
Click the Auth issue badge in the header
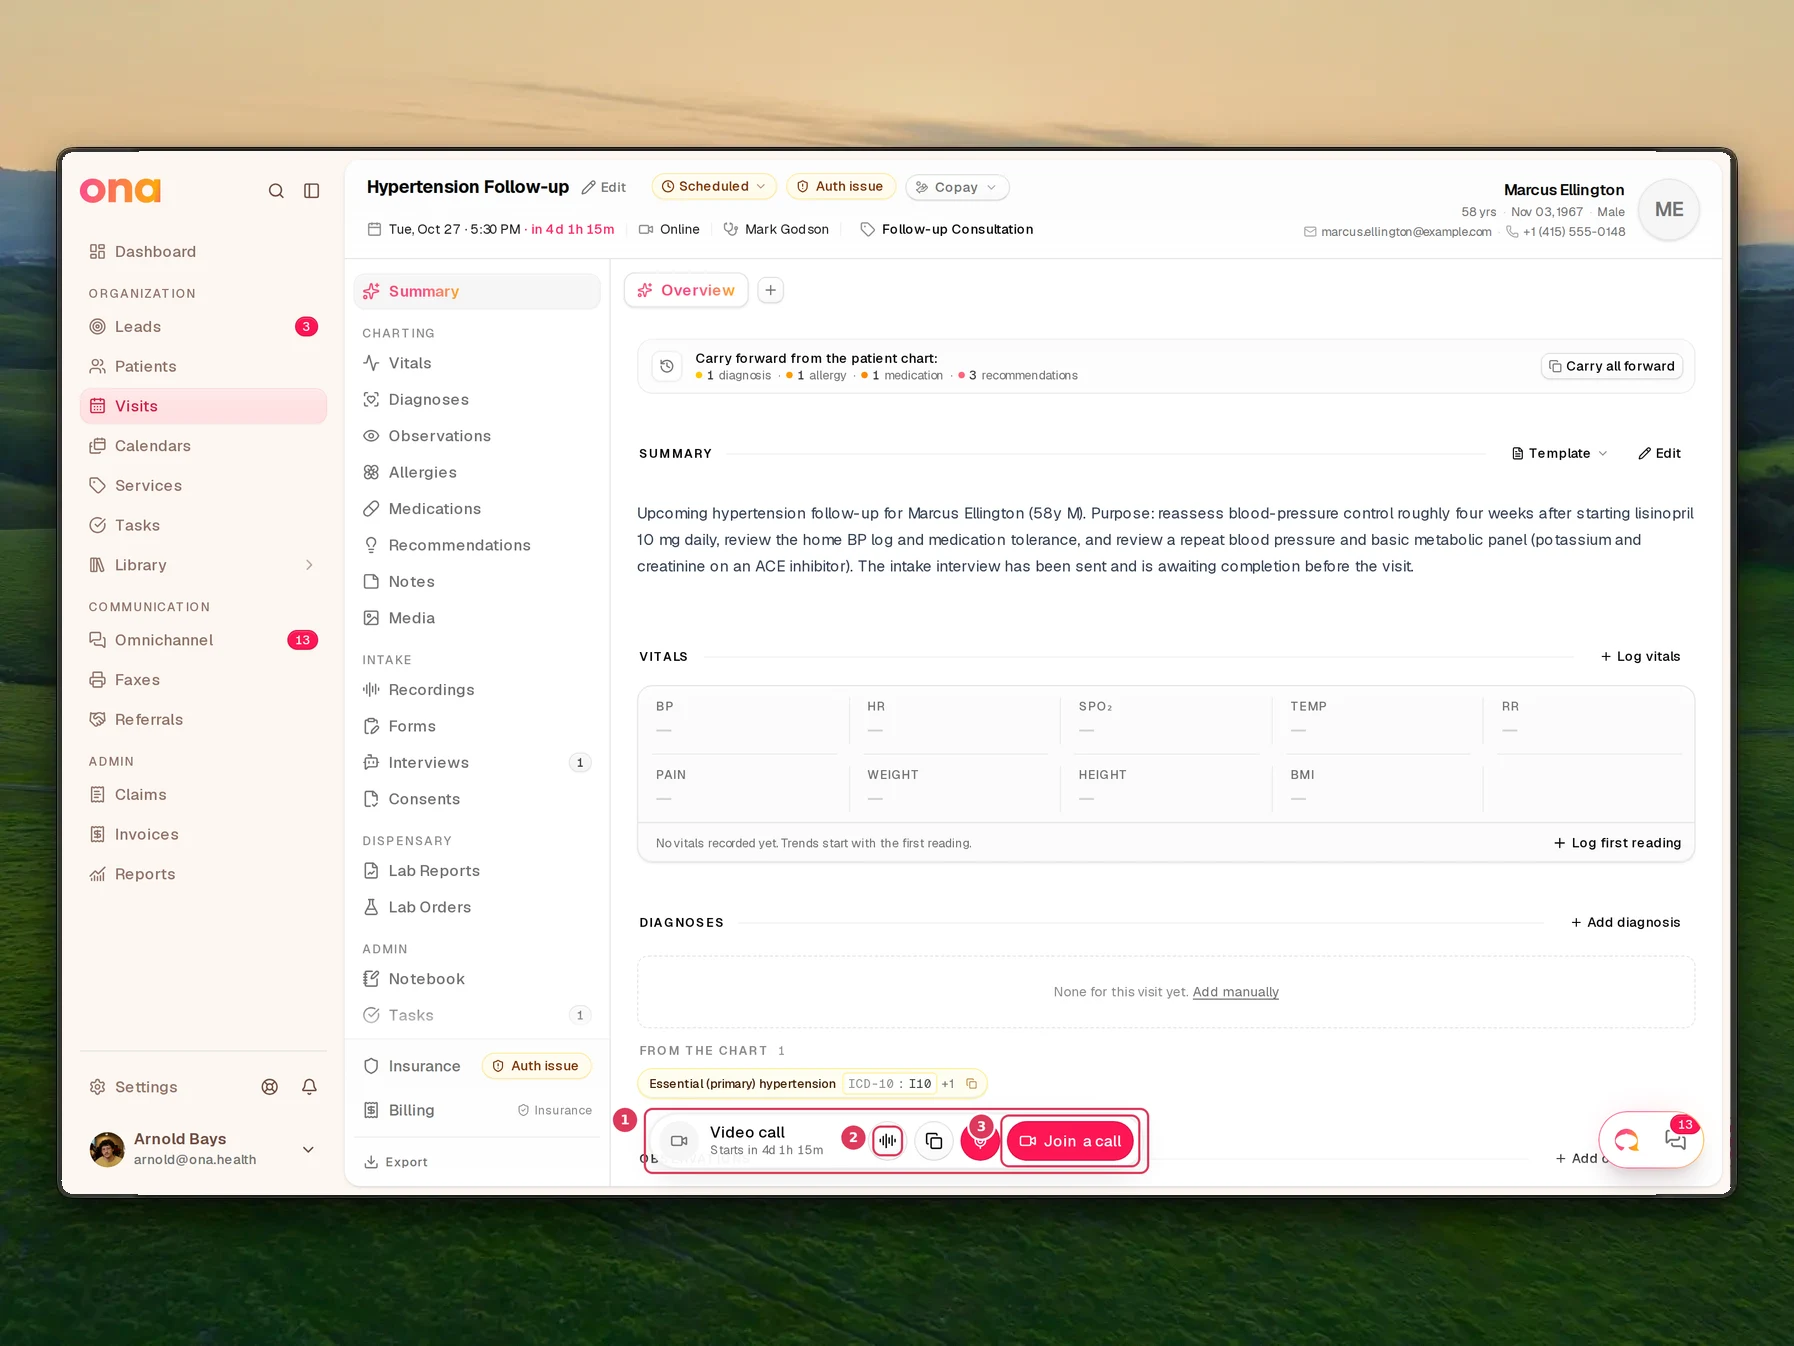point(840,187)
